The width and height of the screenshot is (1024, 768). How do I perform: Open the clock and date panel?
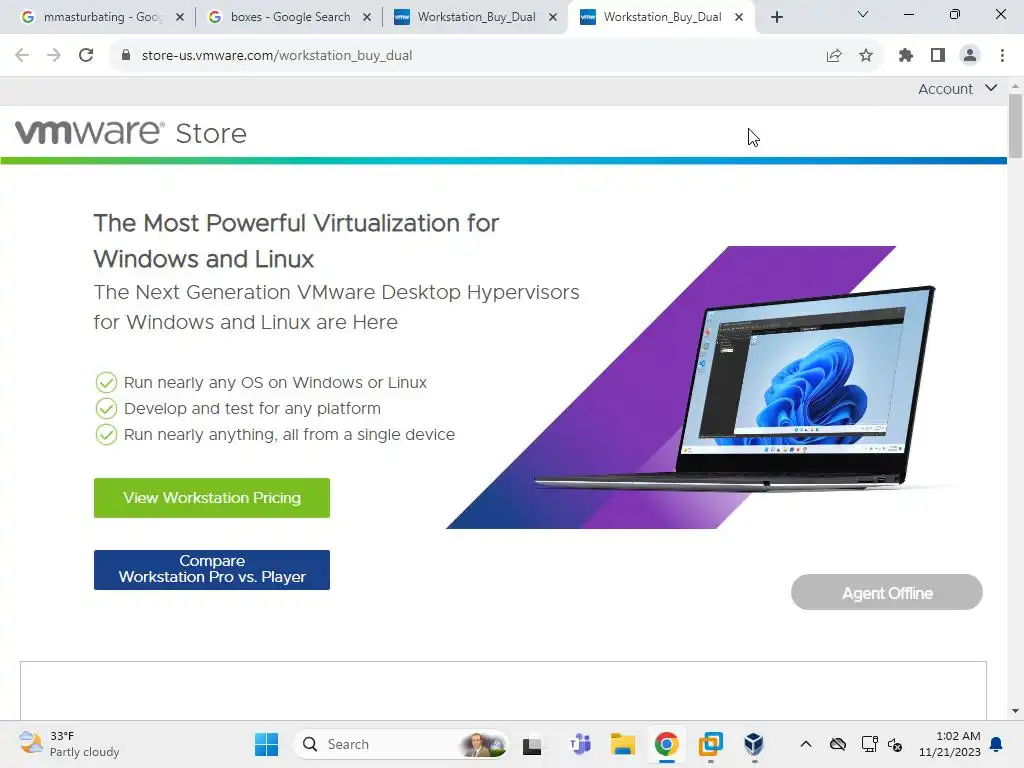click(950, 744)
